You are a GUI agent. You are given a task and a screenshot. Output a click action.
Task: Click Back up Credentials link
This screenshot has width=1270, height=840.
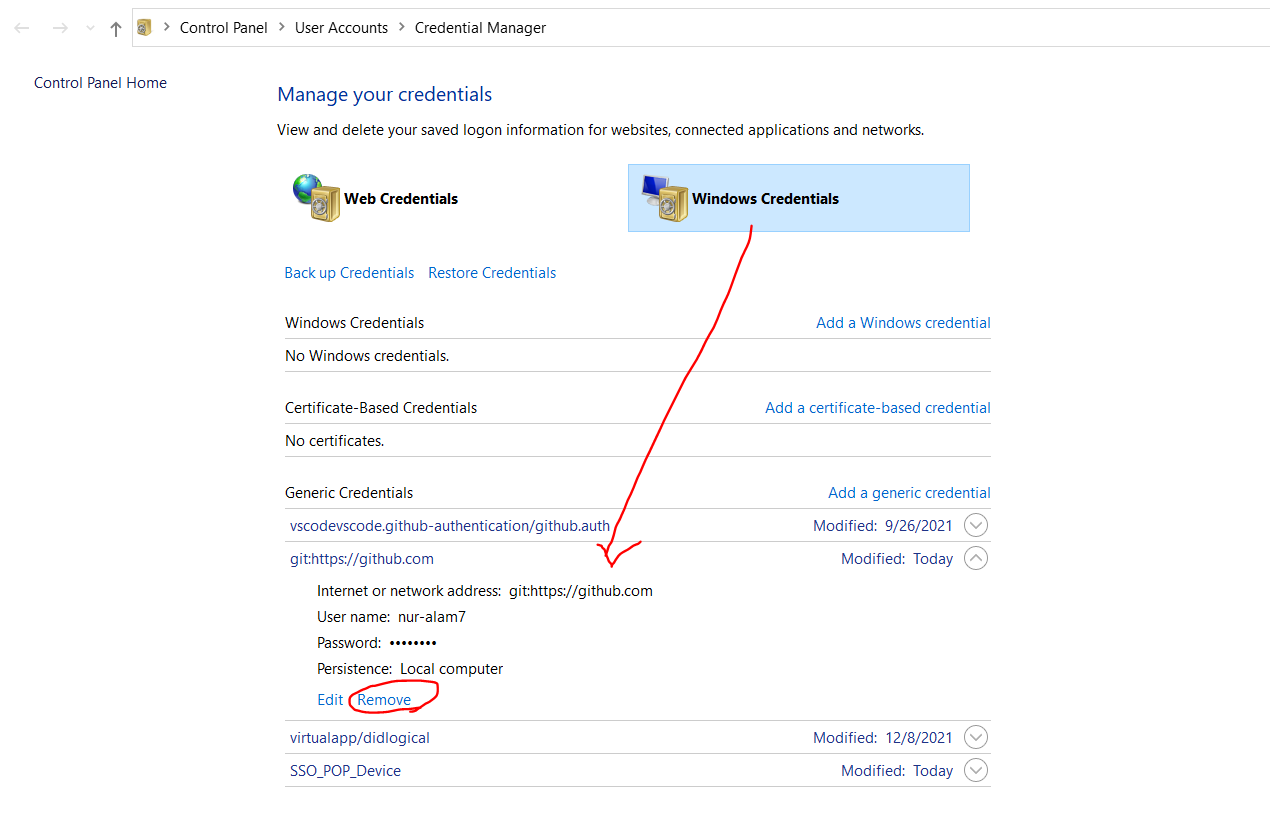(349, 273)
